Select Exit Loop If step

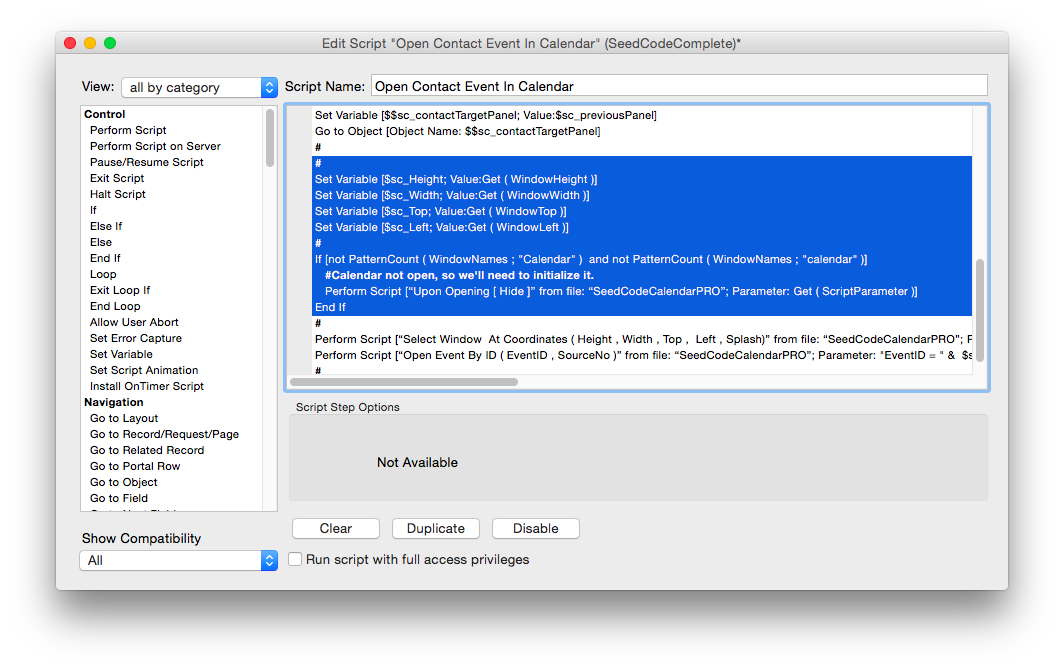120,290
